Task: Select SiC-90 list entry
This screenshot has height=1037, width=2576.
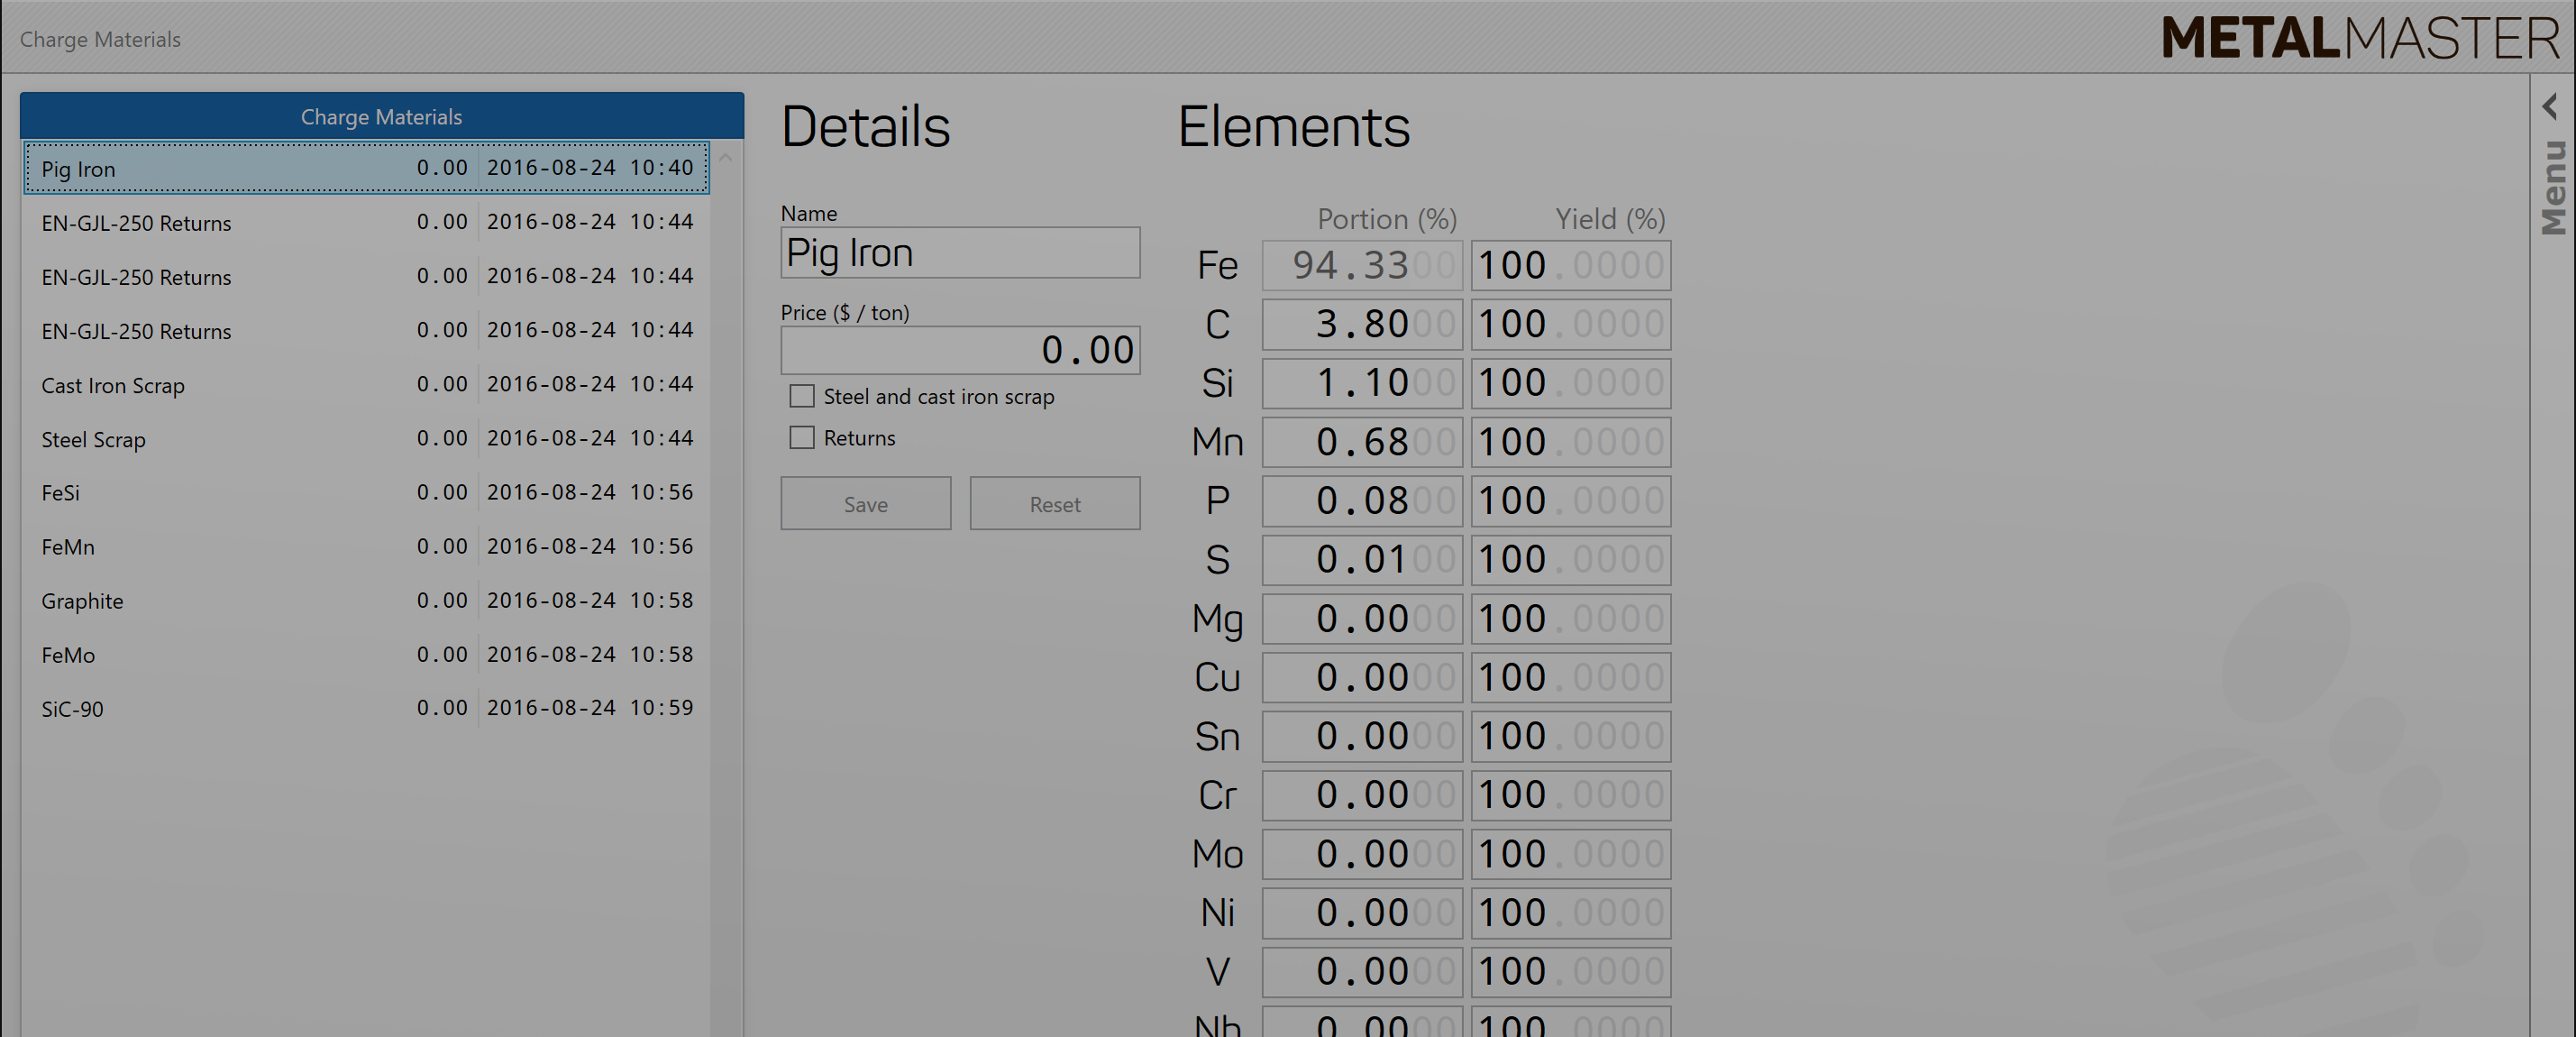Action: (366, 709)
